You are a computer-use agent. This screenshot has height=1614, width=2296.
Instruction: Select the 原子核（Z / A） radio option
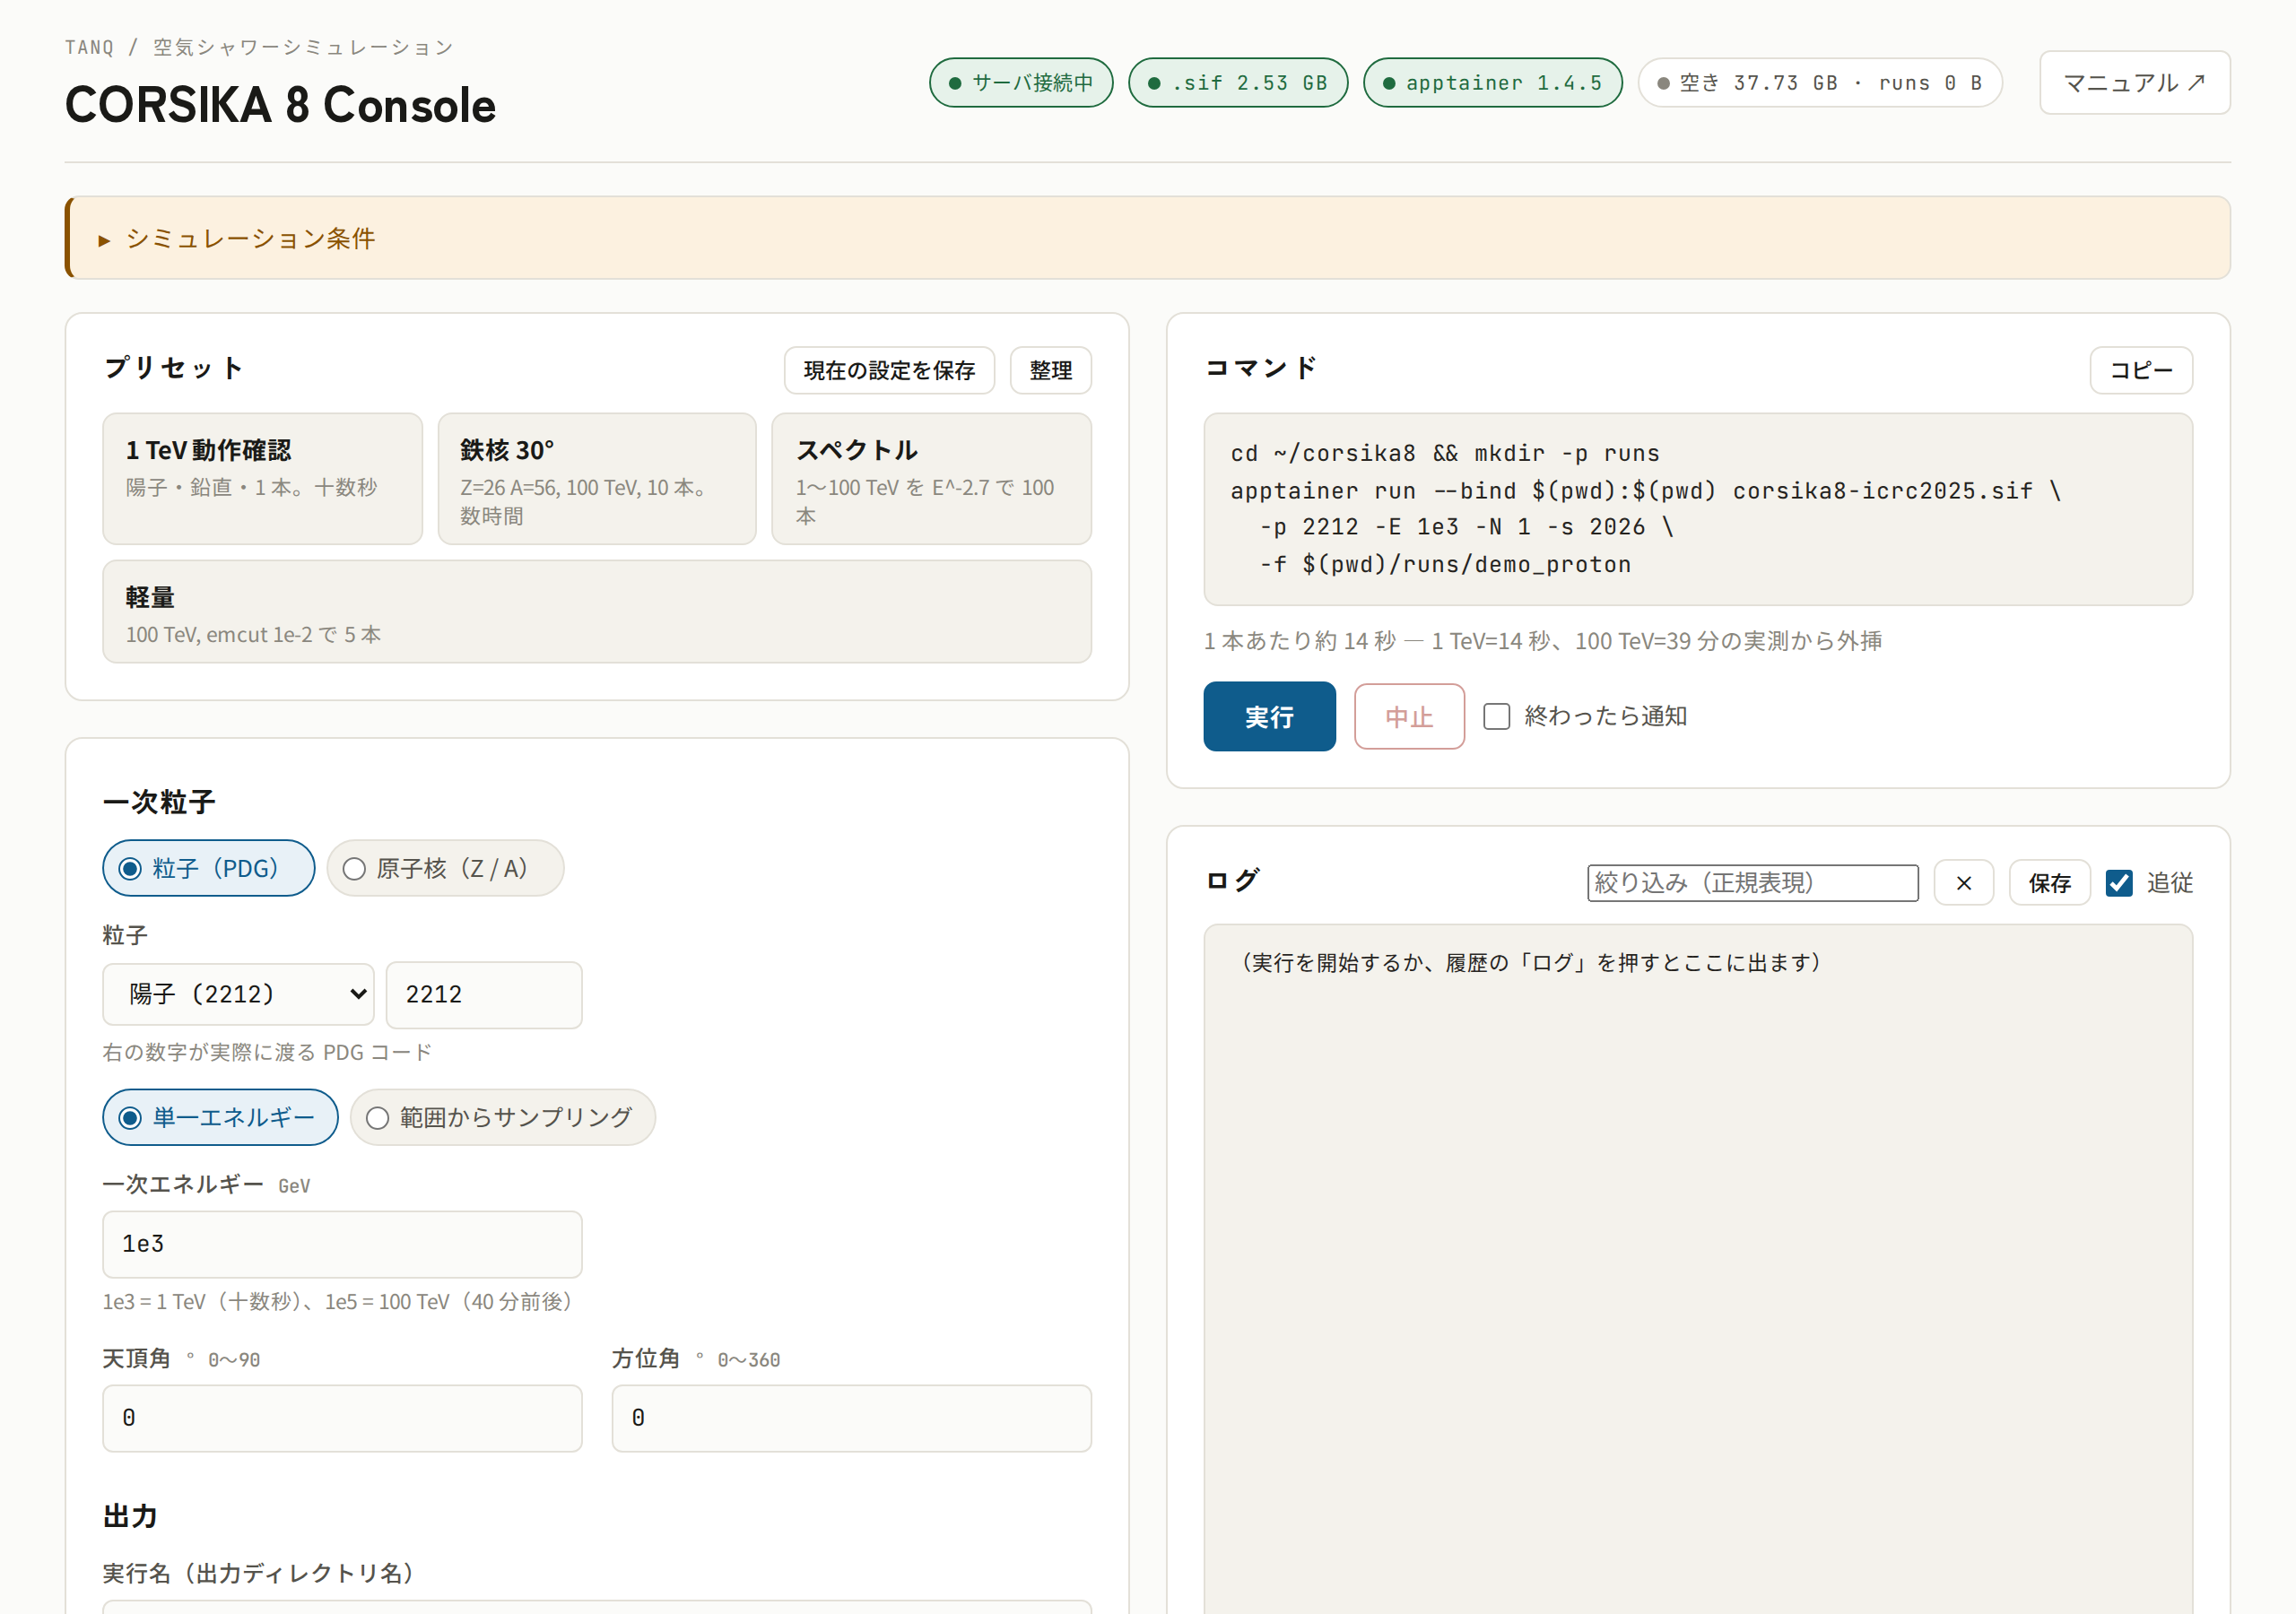pyautogui.click(x=445, y=868)
